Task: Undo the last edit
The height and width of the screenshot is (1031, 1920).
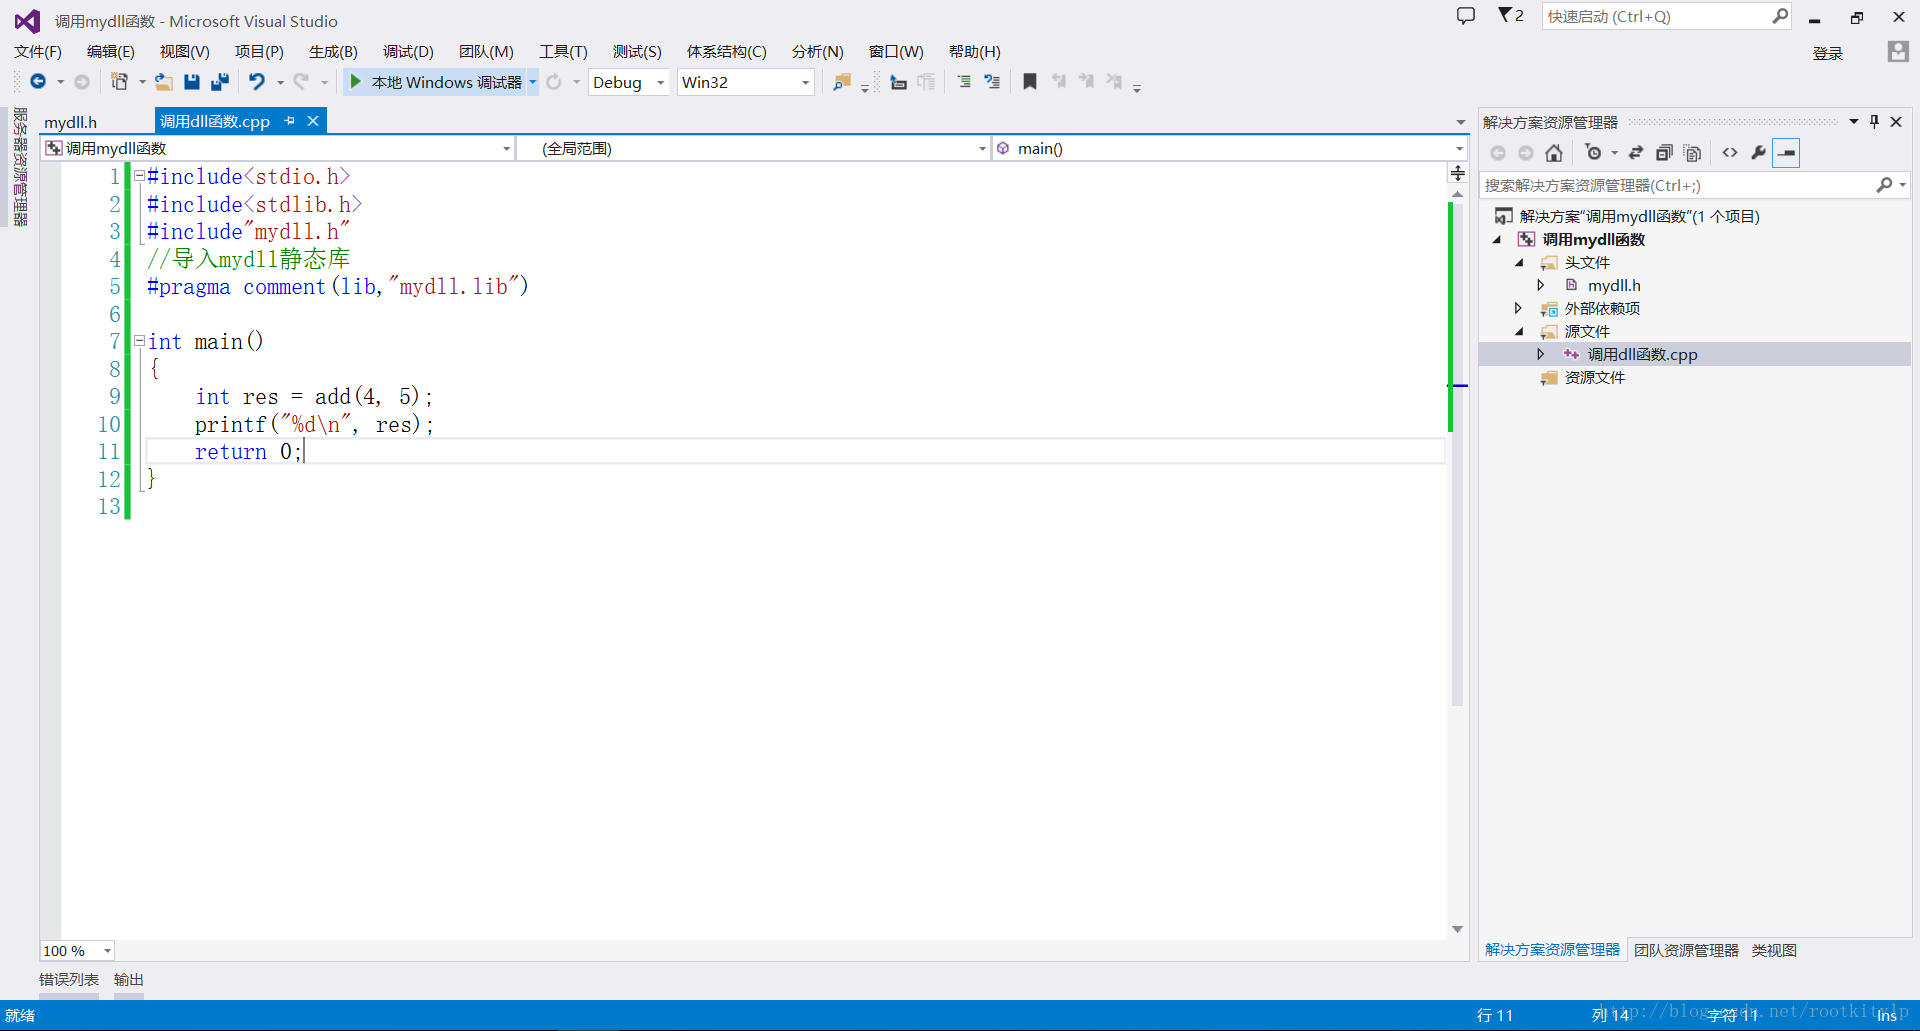Action: (x=257, y=82)
